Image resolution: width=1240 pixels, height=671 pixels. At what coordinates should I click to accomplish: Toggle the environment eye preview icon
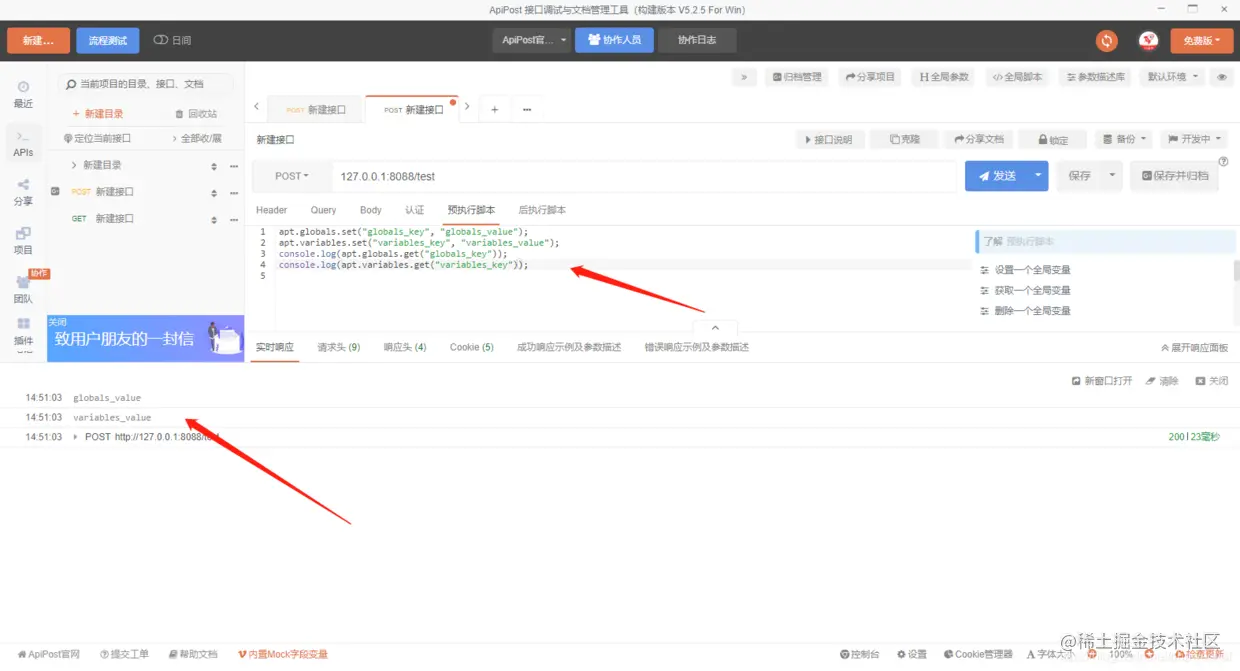pos(1221,77)
